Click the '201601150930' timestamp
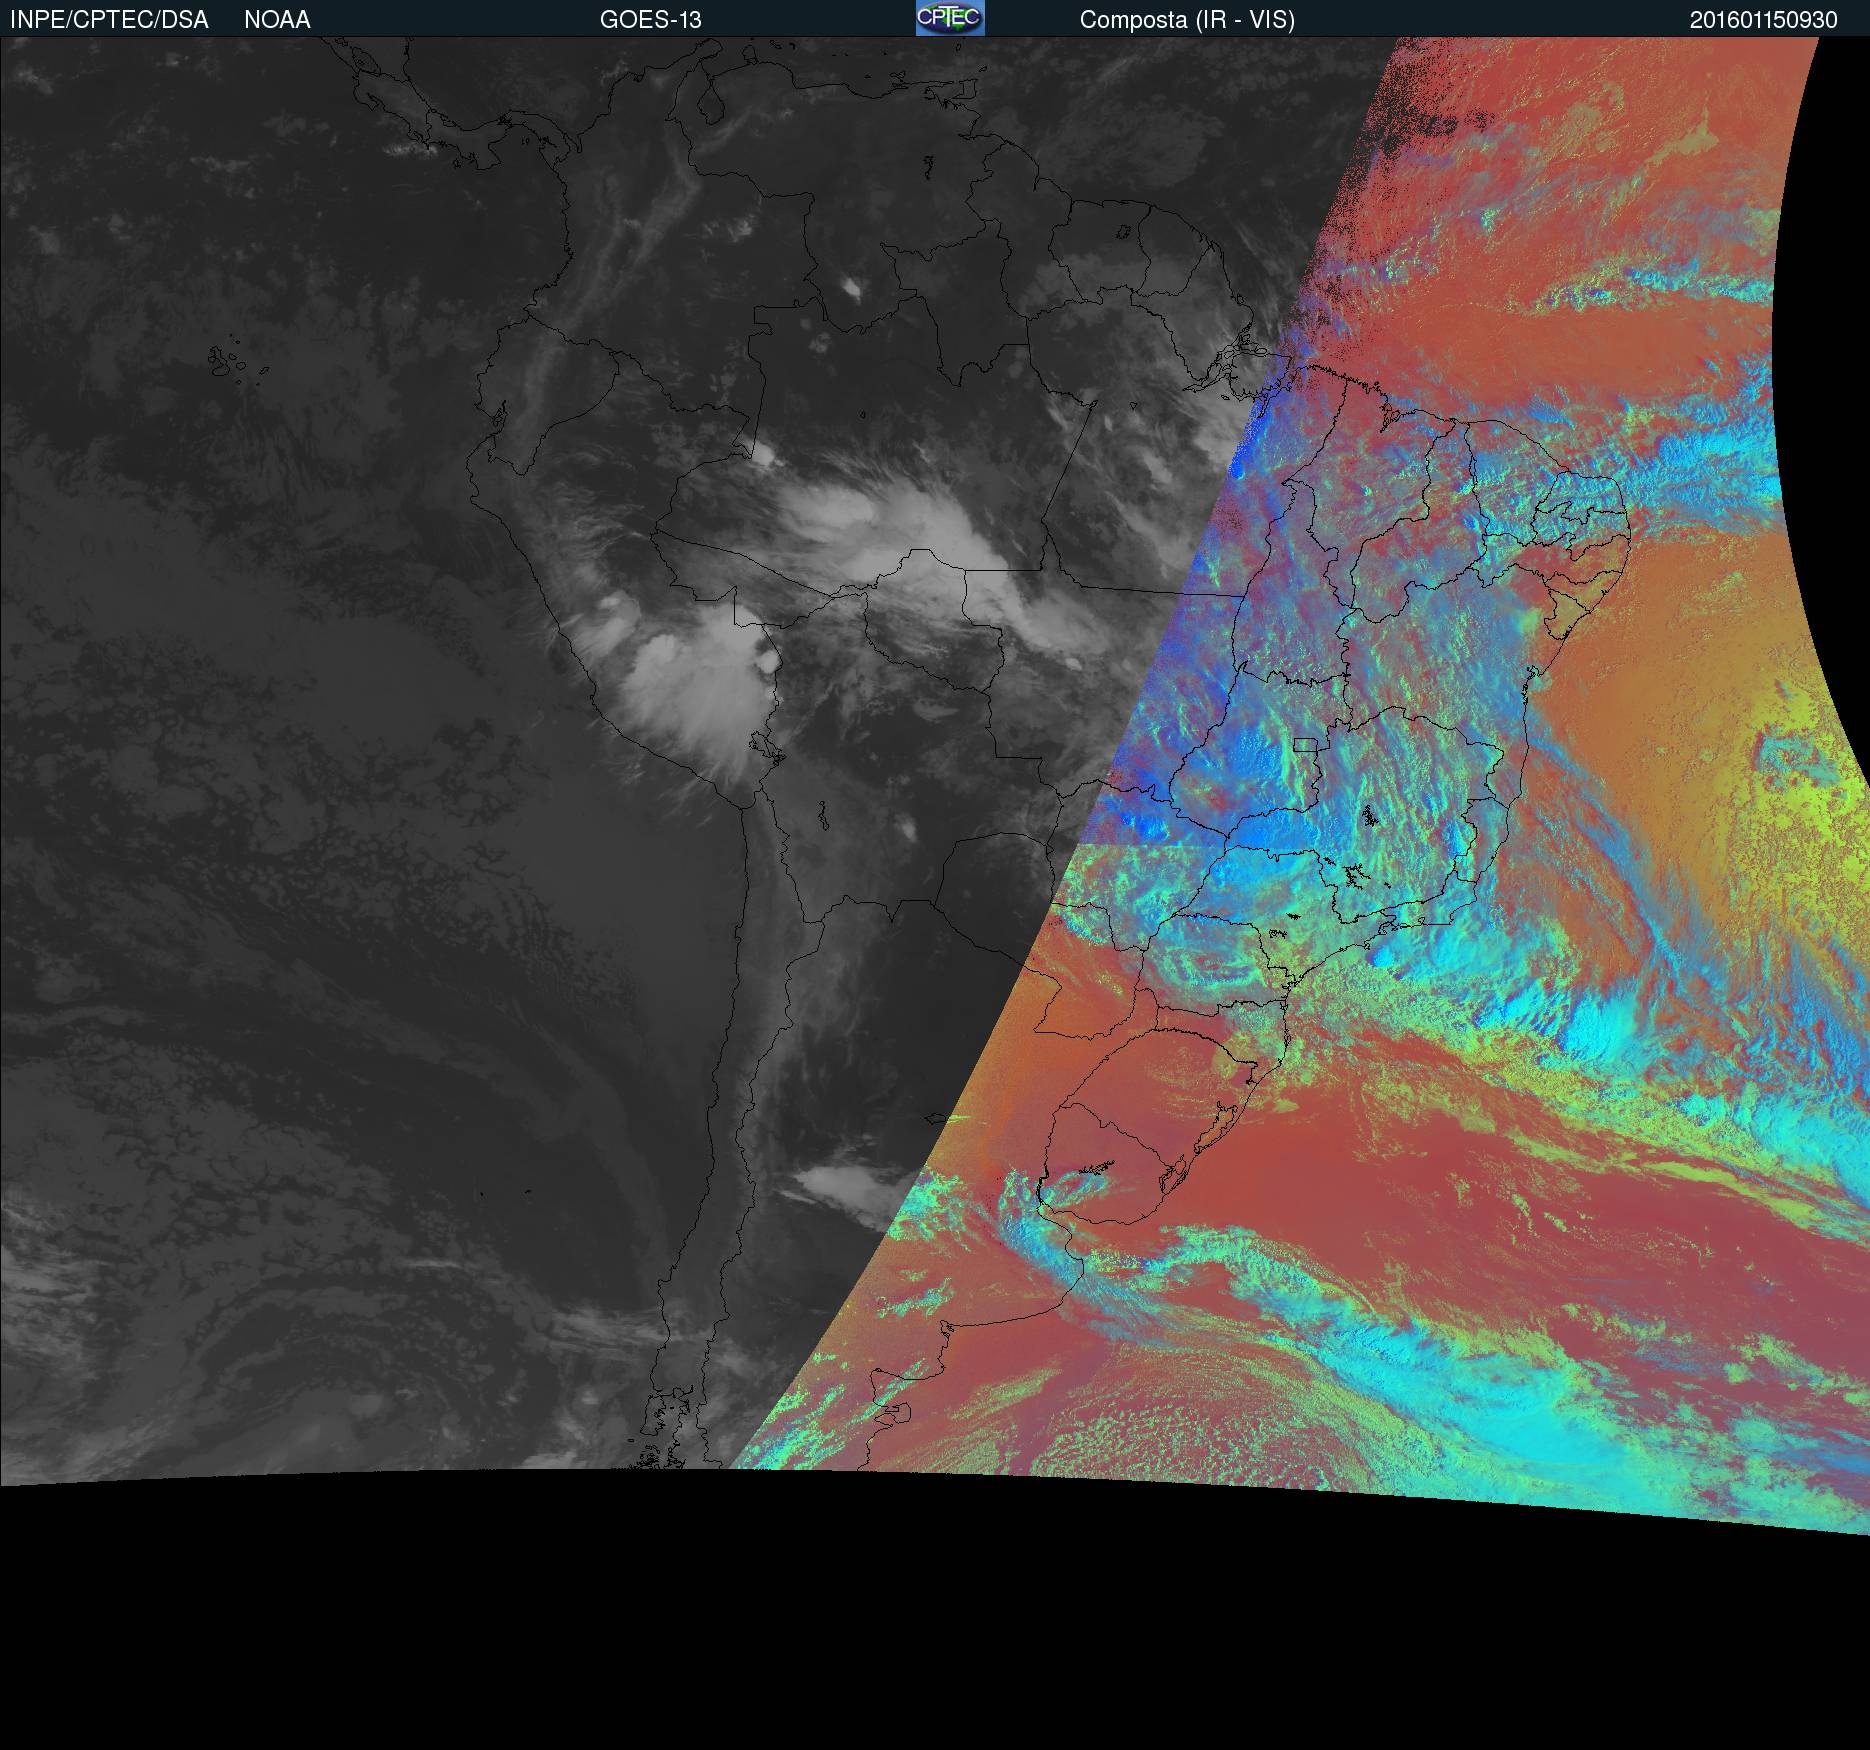The height and width of the screenshot is (1750, 1870). coord(1764,20)
